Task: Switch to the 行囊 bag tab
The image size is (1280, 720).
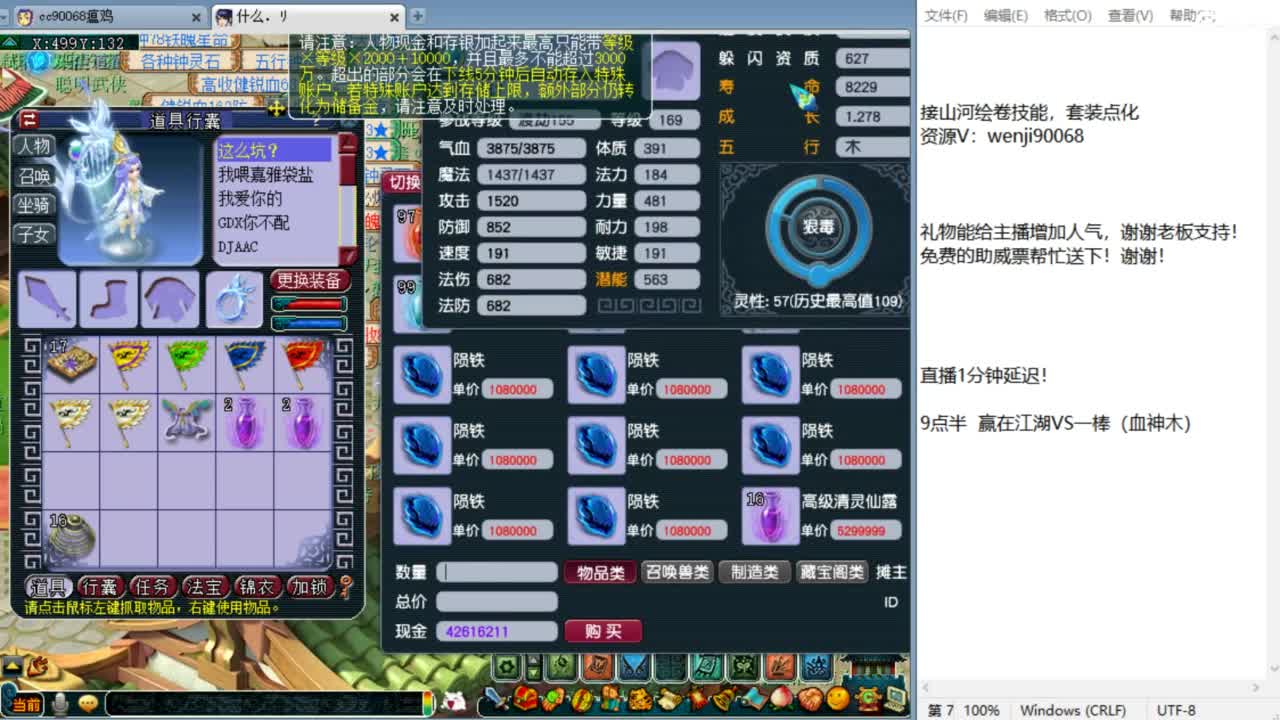Action: pos(100,587)
